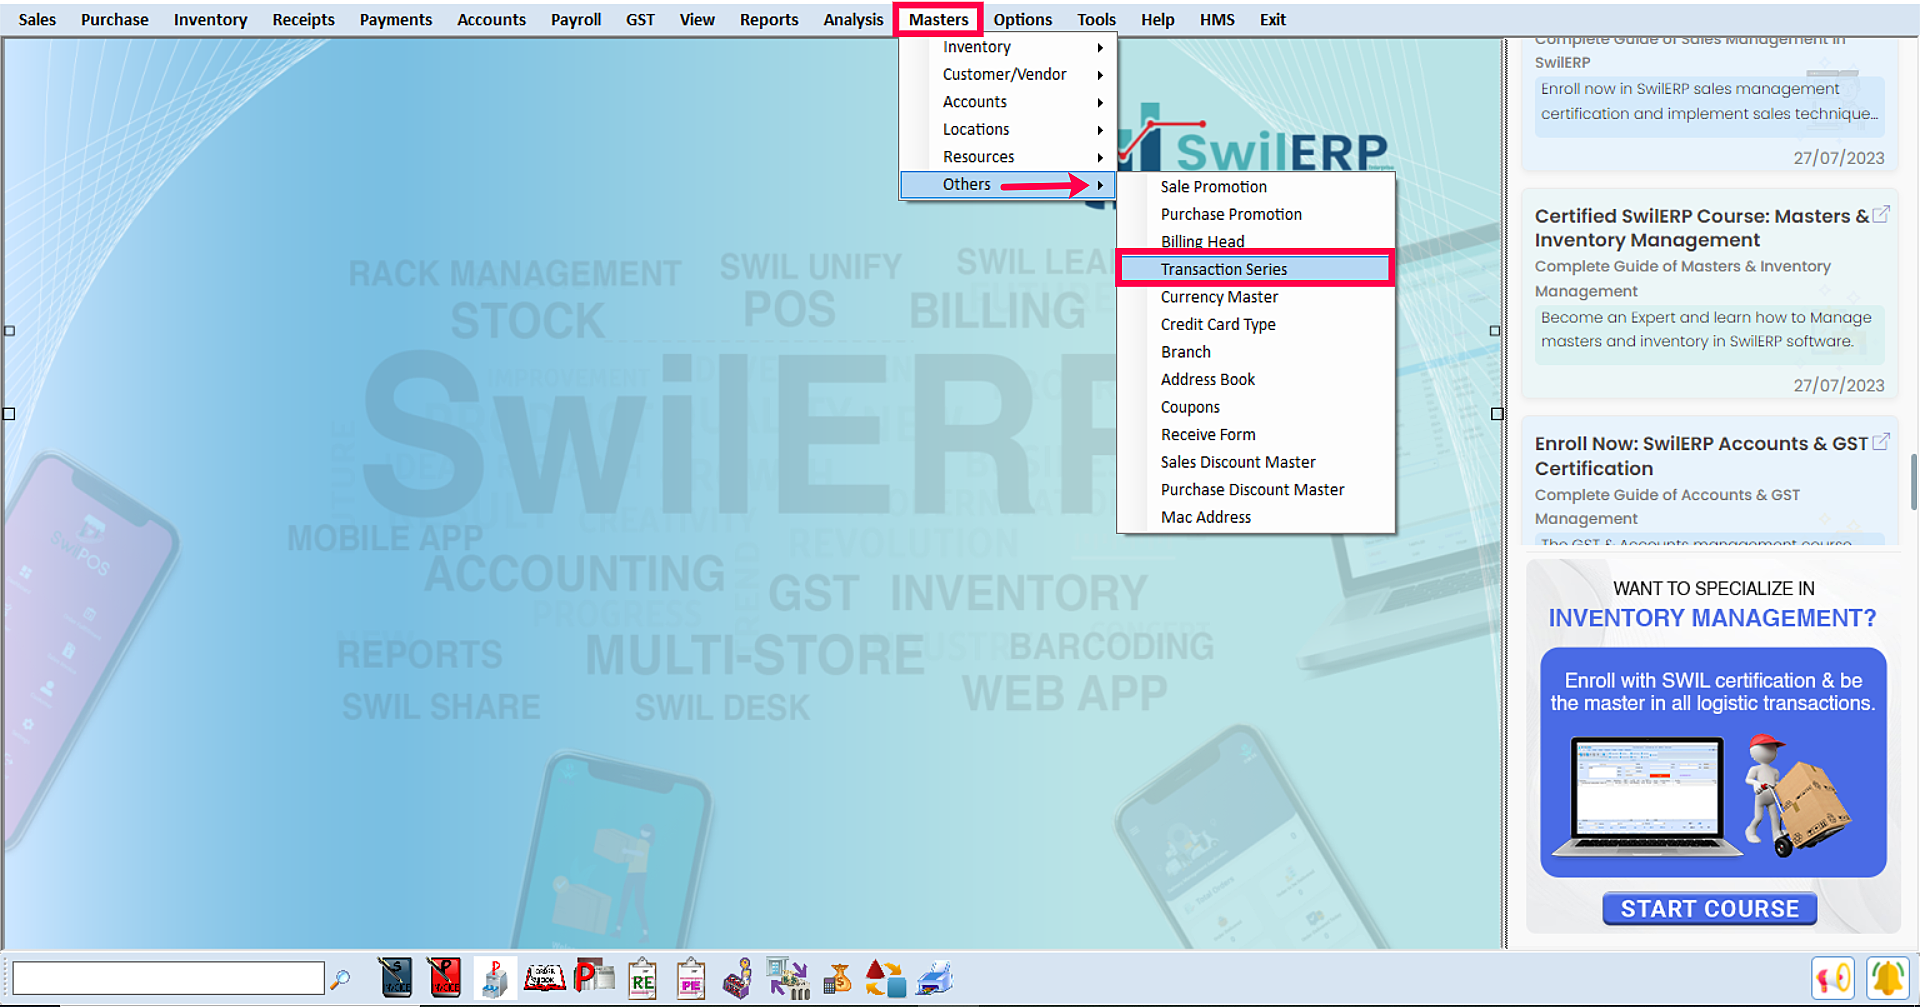This screenshot has width=1920, height=1007.
Task: Open the Accounts menu in the menu bar
Action: pyautogui.click(x=491, y=19)
